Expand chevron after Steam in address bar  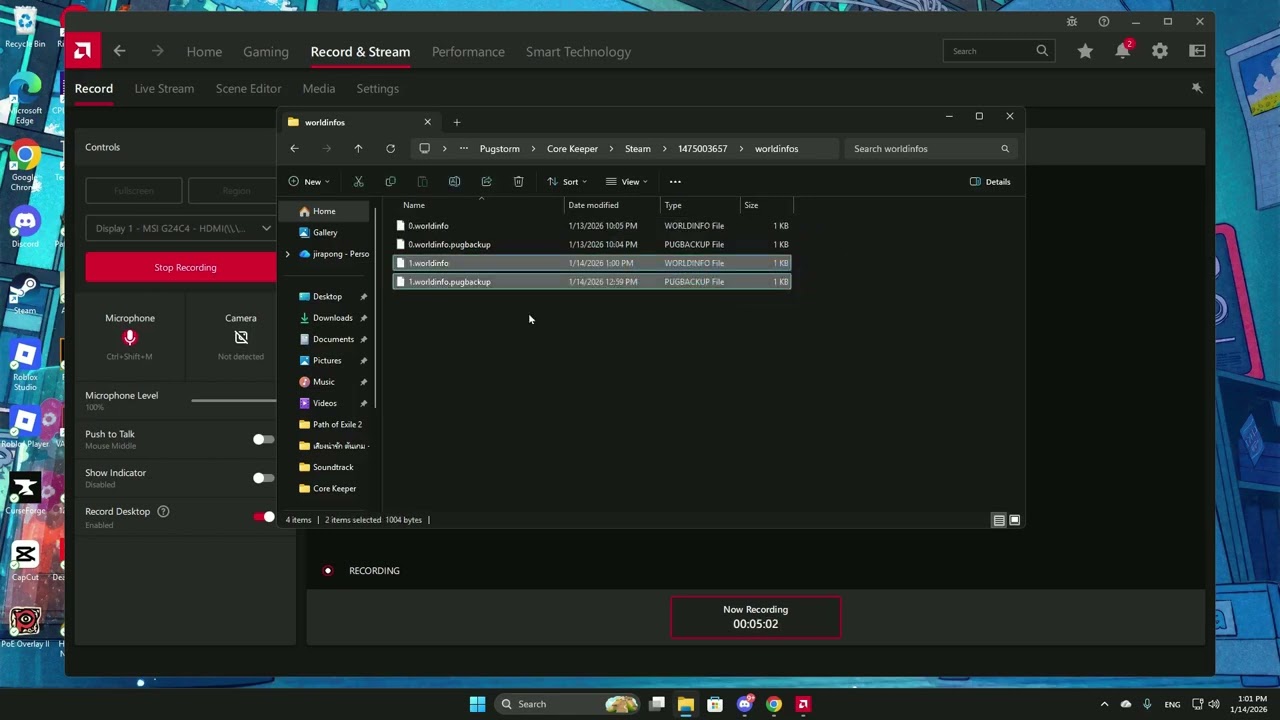[x=664, y=149]
